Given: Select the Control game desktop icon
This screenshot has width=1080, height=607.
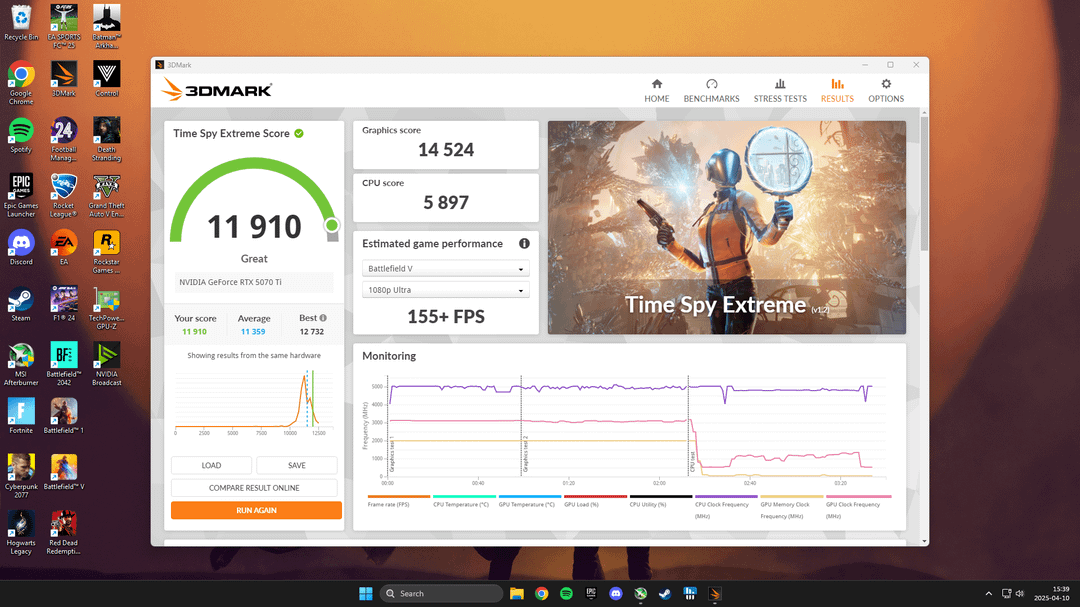Looking at the screenshot, I should coord(107,79).
